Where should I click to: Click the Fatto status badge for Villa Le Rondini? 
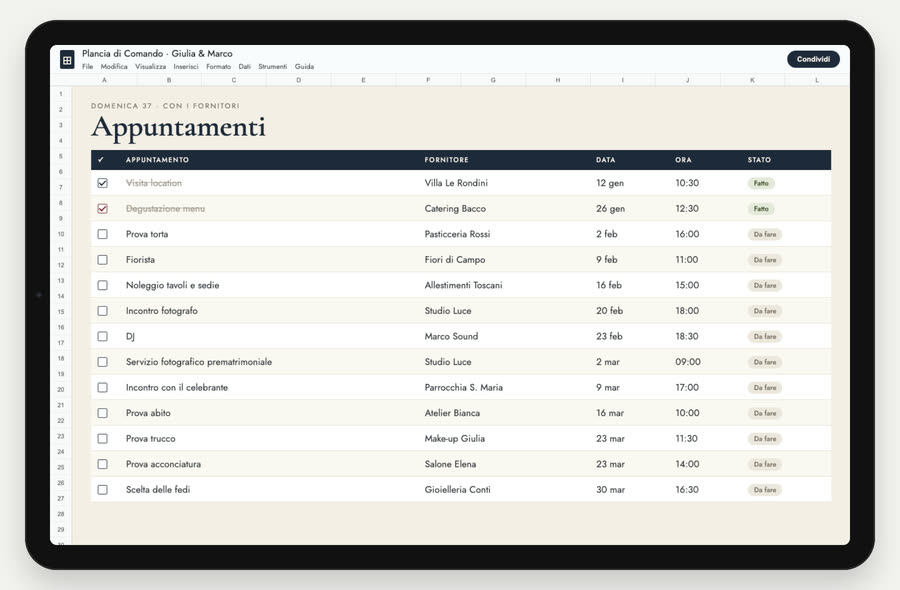[x=761, y=183]
